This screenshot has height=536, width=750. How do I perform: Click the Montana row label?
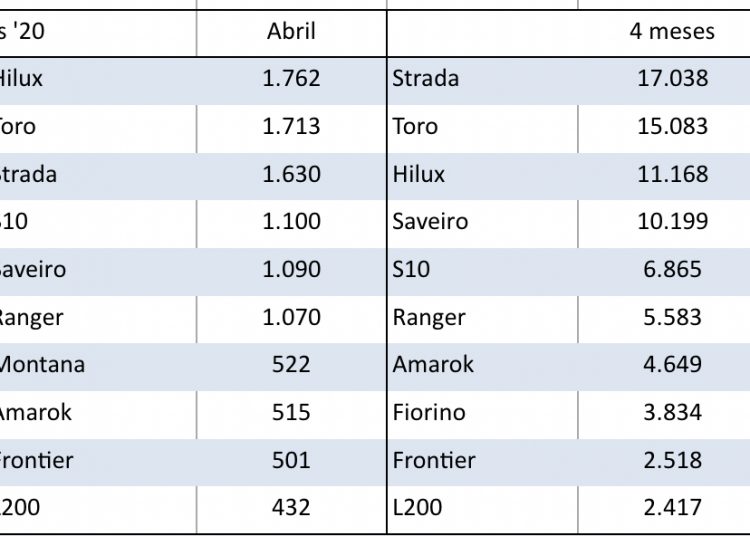coord(40,365)
